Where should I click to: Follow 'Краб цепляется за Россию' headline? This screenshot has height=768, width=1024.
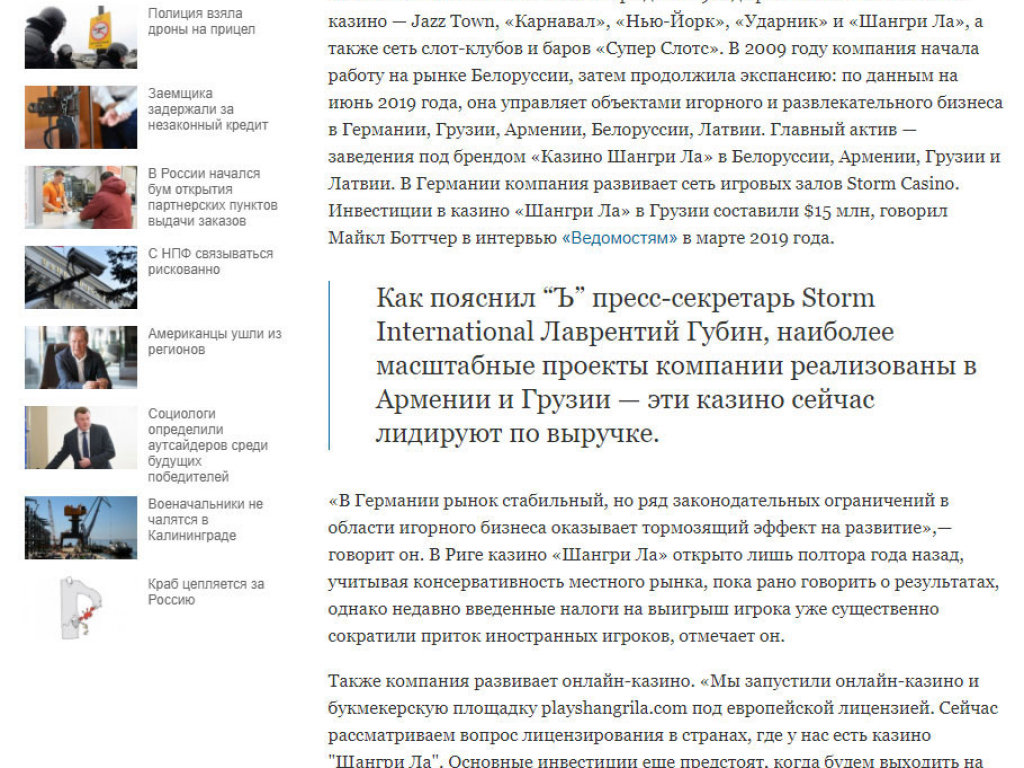click(x=205, y=592)
